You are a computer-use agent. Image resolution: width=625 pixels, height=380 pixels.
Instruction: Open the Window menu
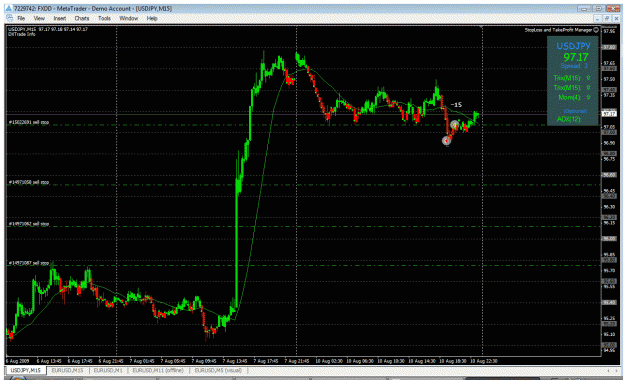click(x=128, y=18)
